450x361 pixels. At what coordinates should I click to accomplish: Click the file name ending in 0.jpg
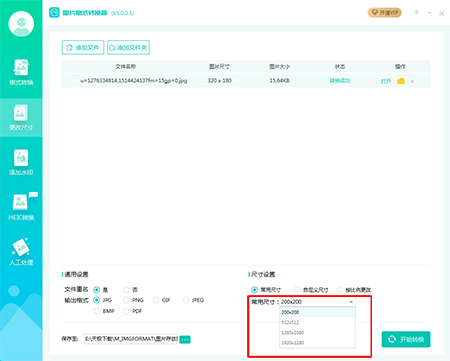(x=134, y=81)
